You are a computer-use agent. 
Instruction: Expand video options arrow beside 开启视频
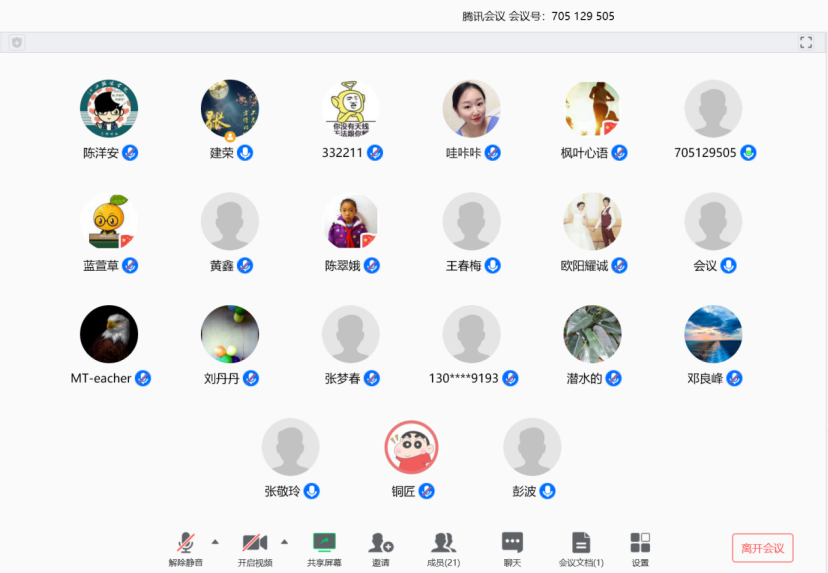pyautogui.click(x=284, y=541)
